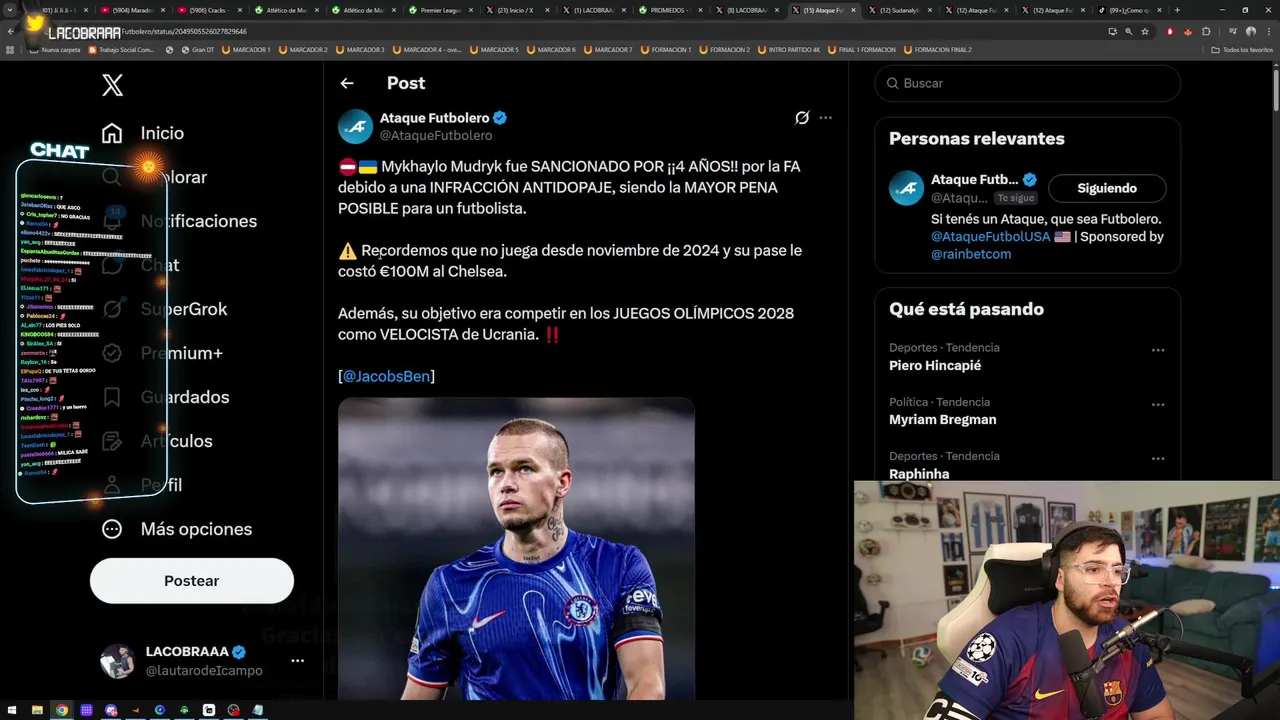Open MARCADOR 1 bookmark

pyautogui.click(x=246, y=49)
